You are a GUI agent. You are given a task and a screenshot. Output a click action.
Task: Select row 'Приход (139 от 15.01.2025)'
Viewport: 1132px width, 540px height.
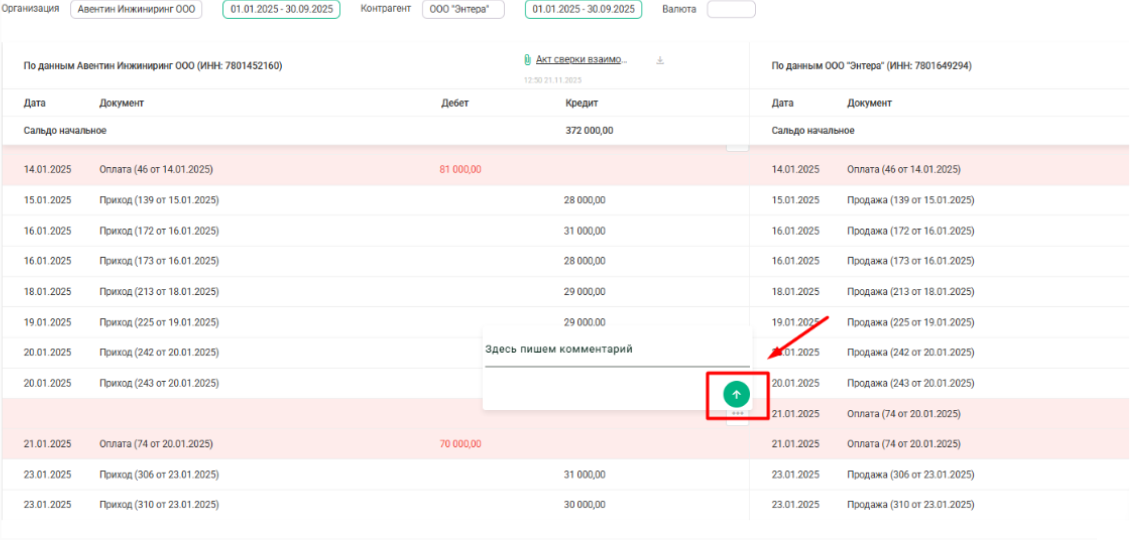click(x=159, y=200)
